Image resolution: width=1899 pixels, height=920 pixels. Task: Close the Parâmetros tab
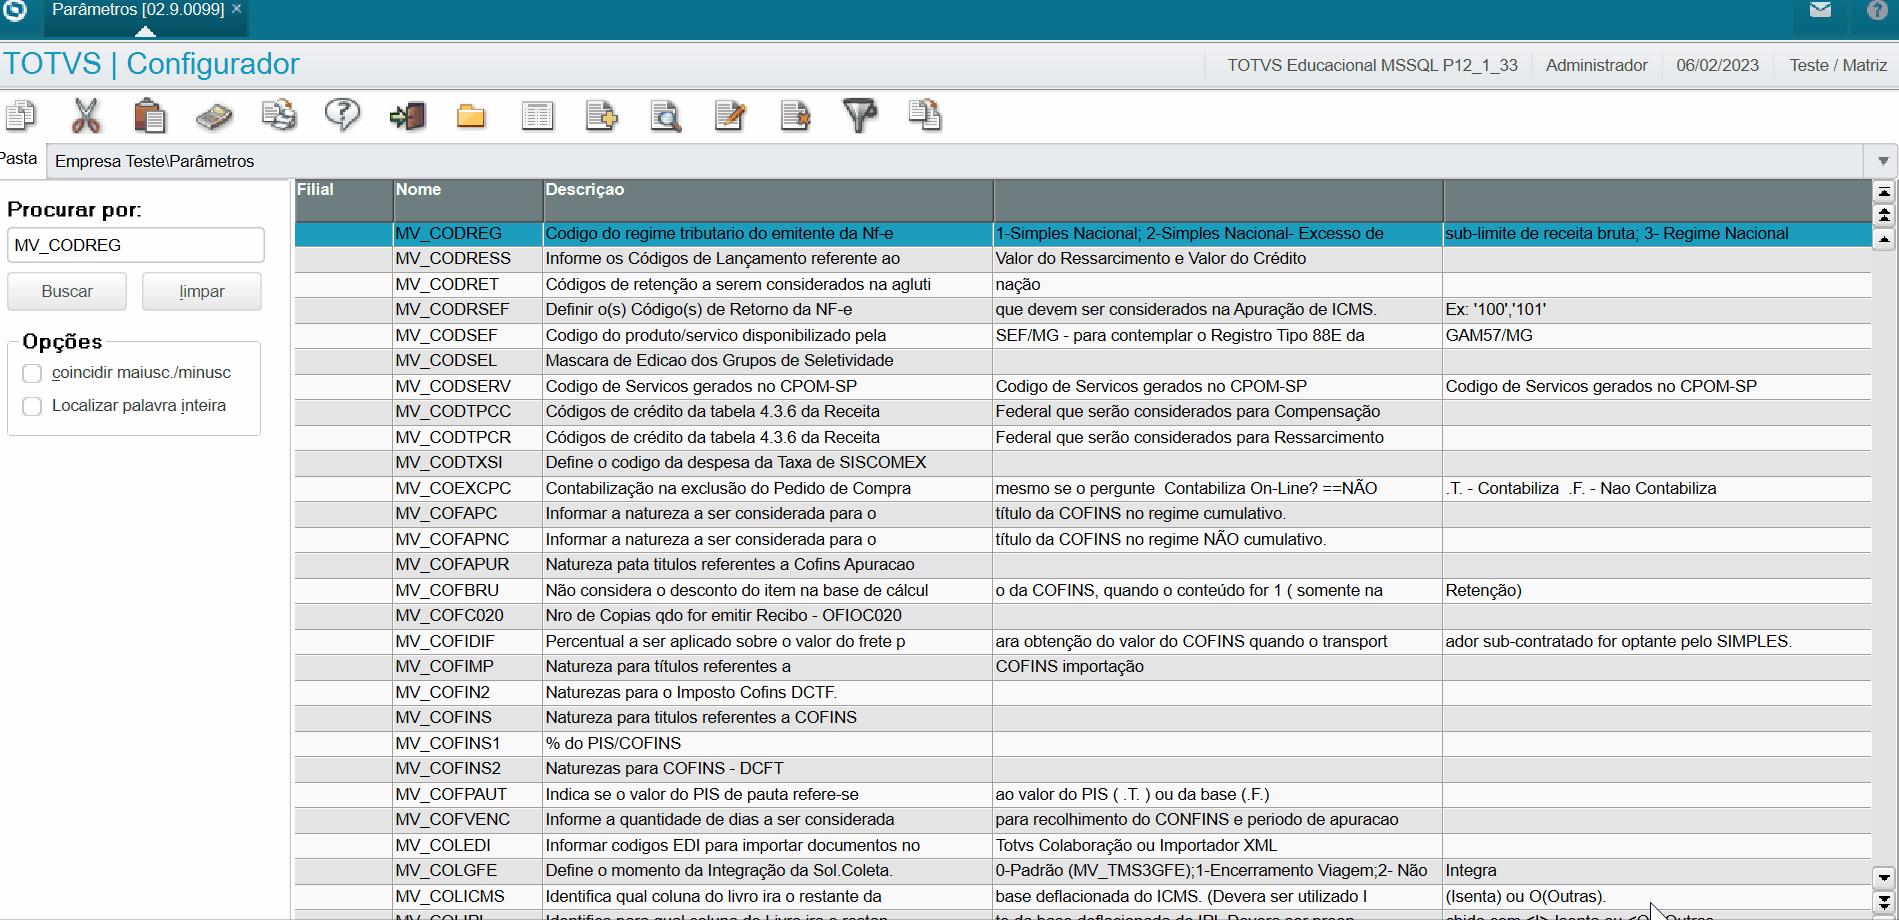pyautogui.click(x=237, y=9)
